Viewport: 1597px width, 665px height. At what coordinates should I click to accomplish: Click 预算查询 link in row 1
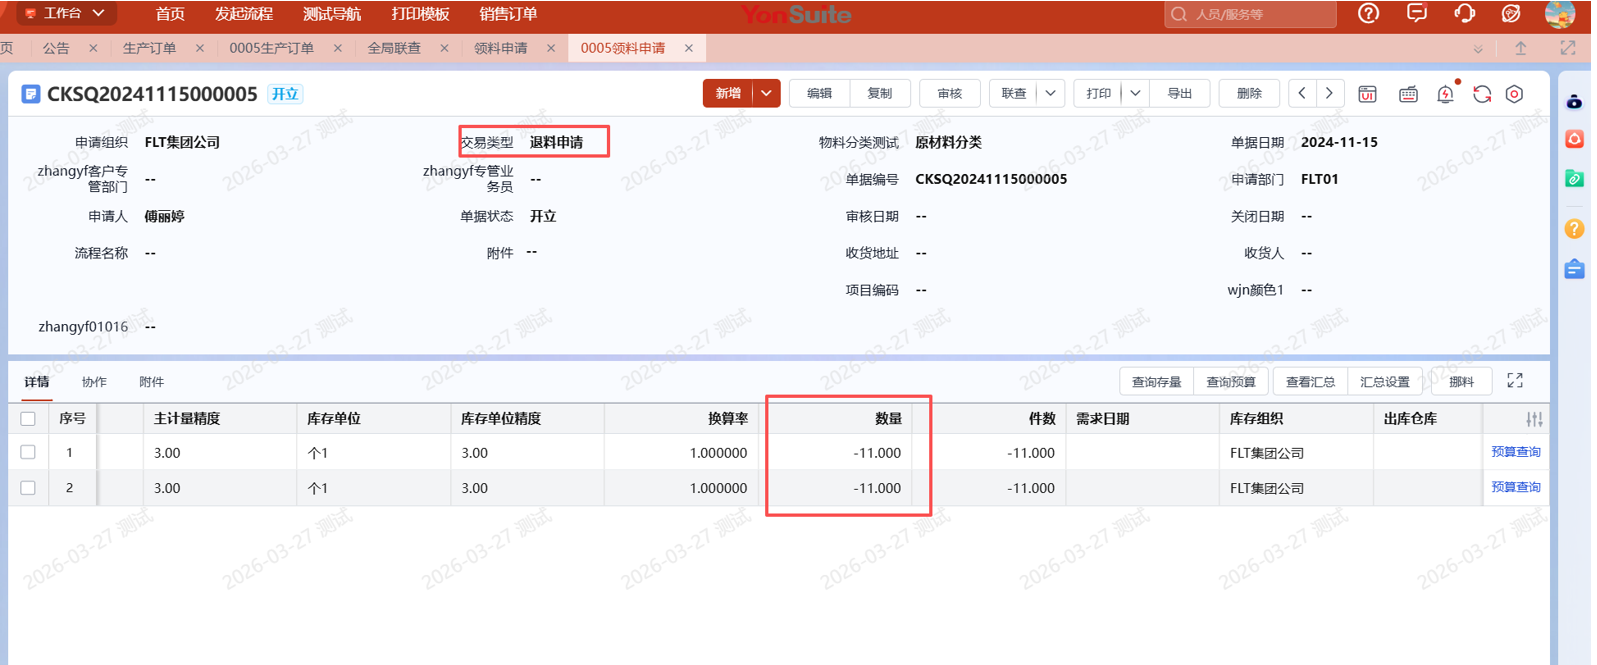tap(1515, 452)
